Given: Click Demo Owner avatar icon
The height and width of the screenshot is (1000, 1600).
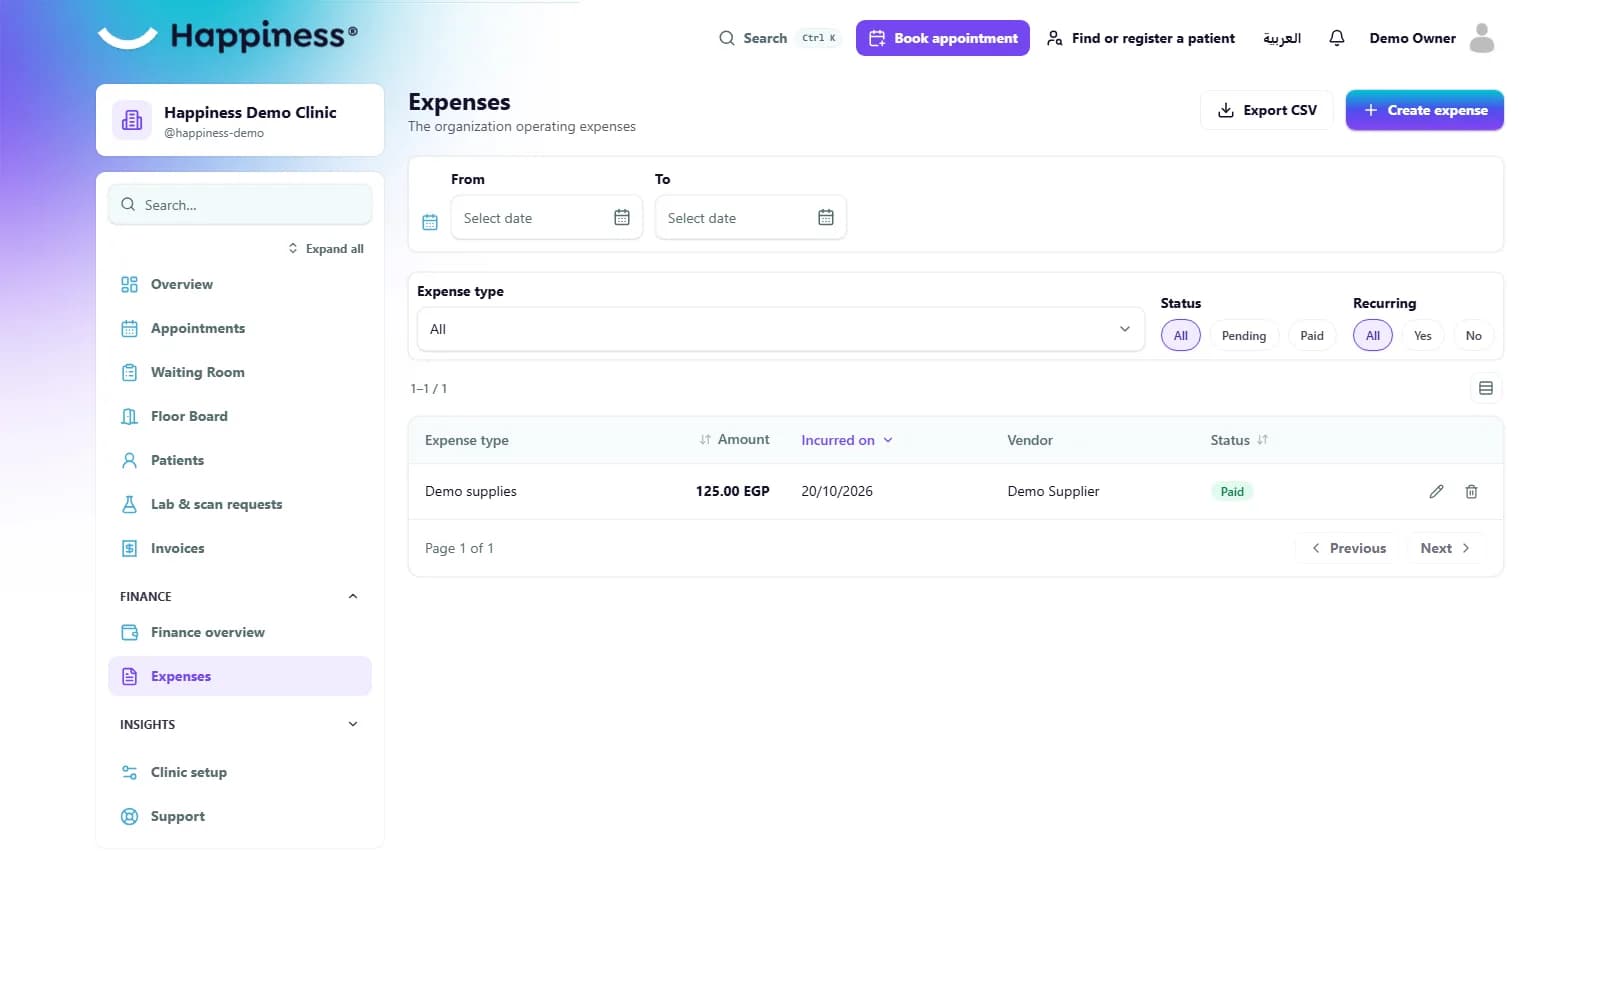Looking at the screenshot, I should pos(1482,38).
